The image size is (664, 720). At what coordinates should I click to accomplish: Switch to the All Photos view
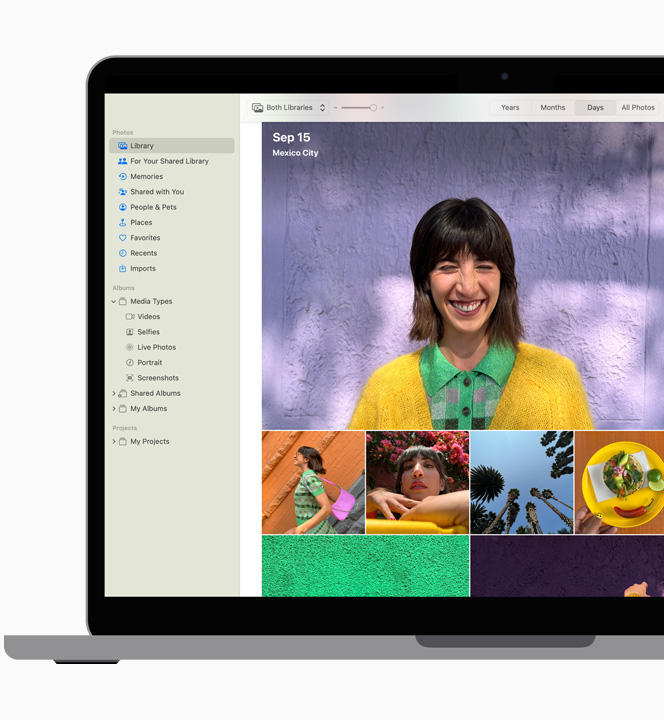tap(638, 107)
